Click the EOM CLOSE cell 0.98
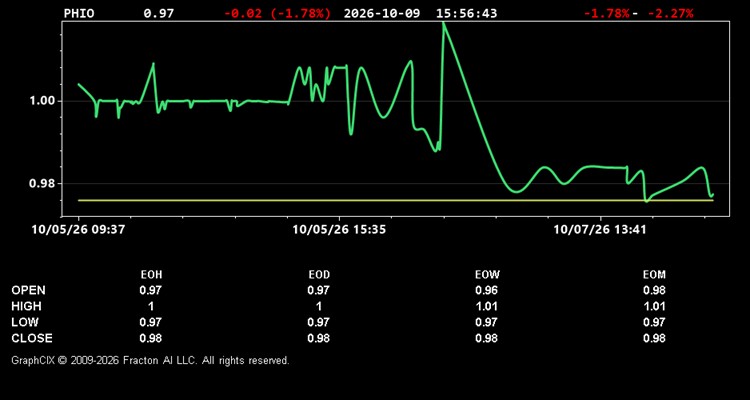 [654, 338]
